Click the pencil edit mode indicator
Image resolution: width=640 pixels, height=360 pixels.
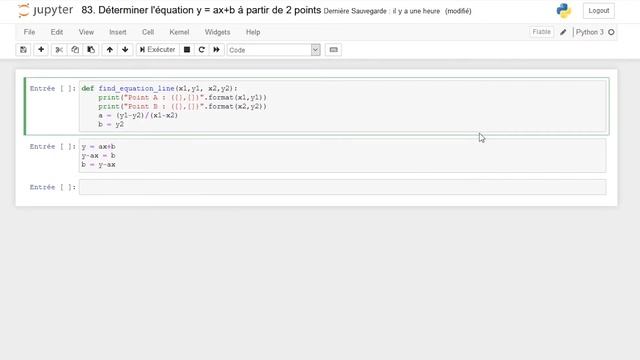[x=563, y=32]
